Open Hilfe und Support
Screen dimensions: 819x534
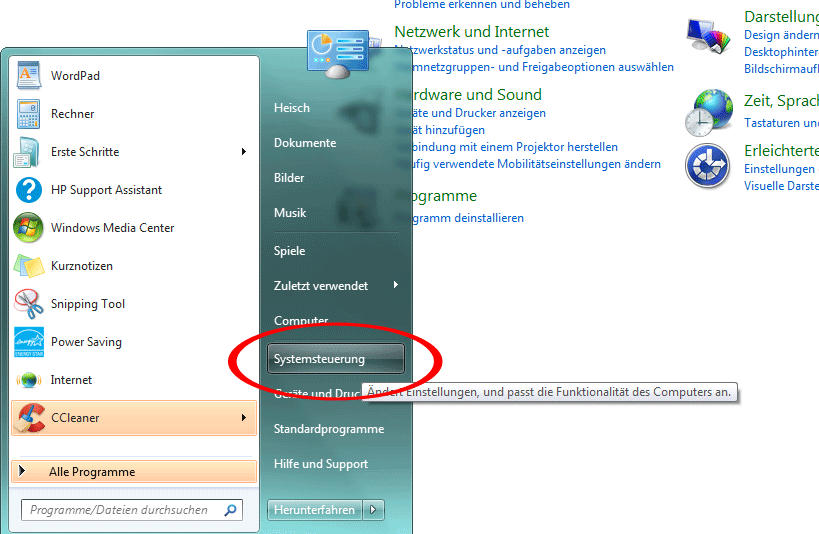pos(321,464)
